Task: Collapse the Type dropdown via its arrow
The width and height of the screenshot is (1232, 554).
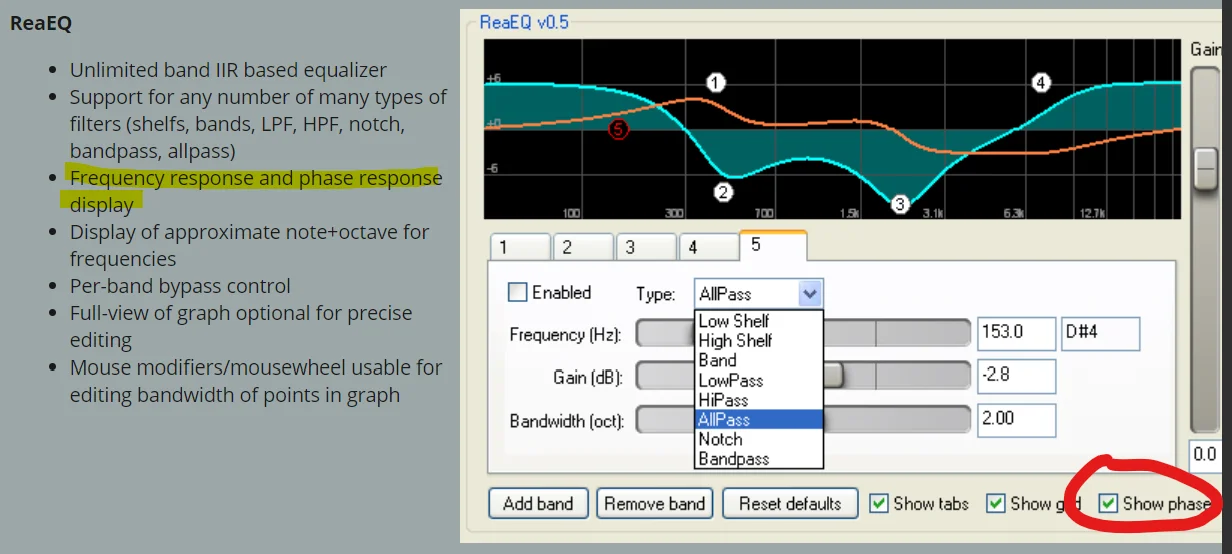Action: pyautogui.click(x=811, y=294)
